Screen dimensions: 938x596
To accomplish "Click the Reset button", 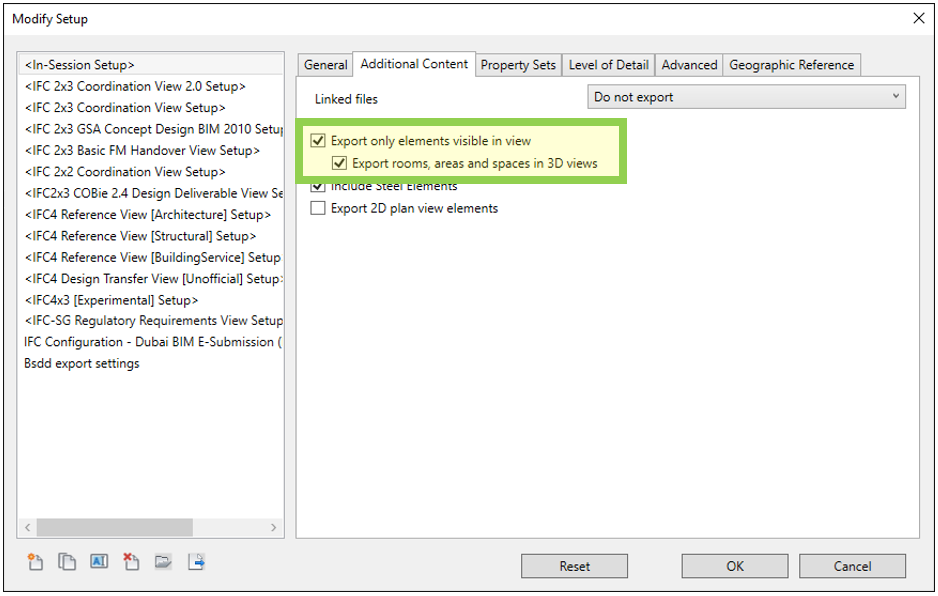I will point(574,566).
